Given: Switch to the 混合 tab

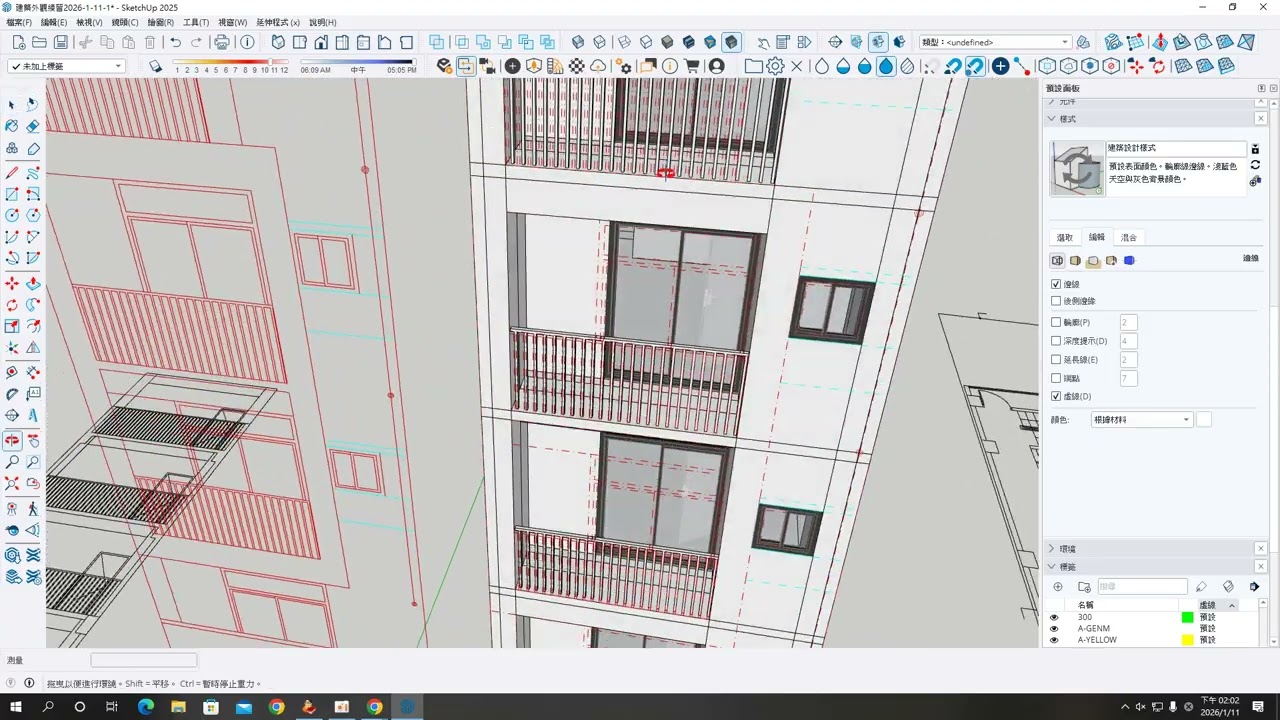Looking at the screenshot, I should (1129, 238).
